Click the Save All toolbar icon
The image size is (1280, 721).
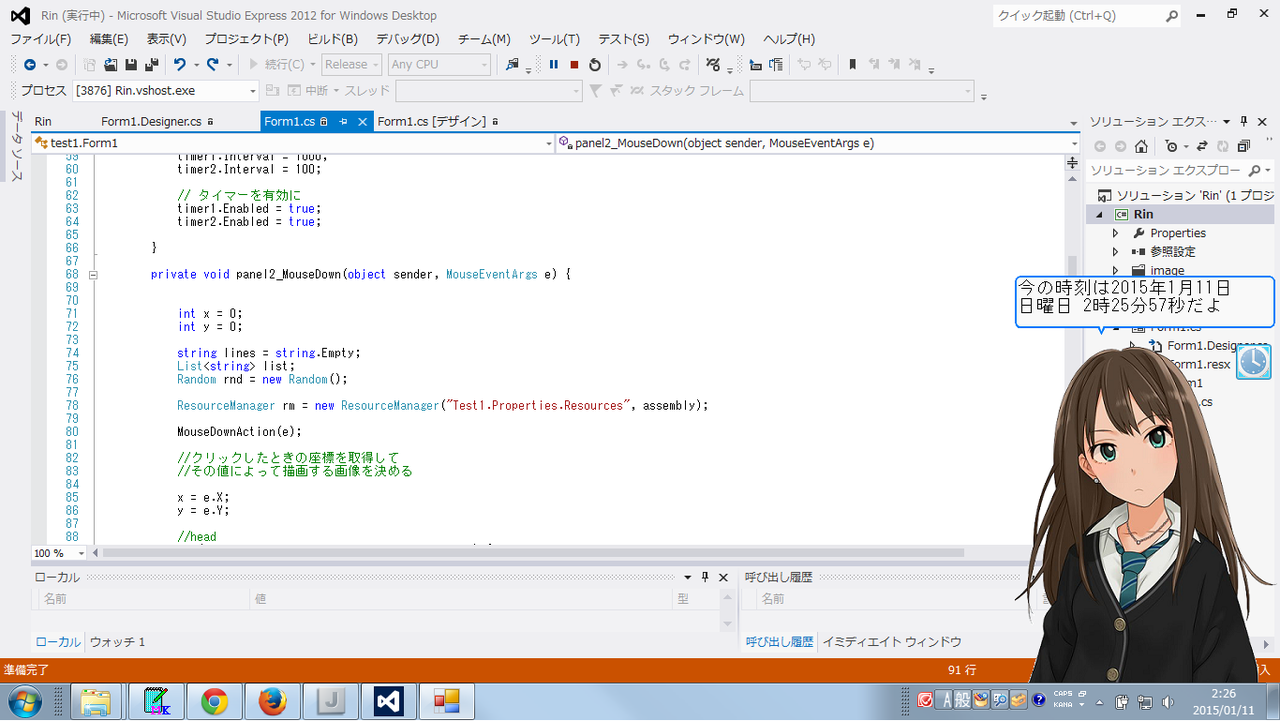point(151,65)
